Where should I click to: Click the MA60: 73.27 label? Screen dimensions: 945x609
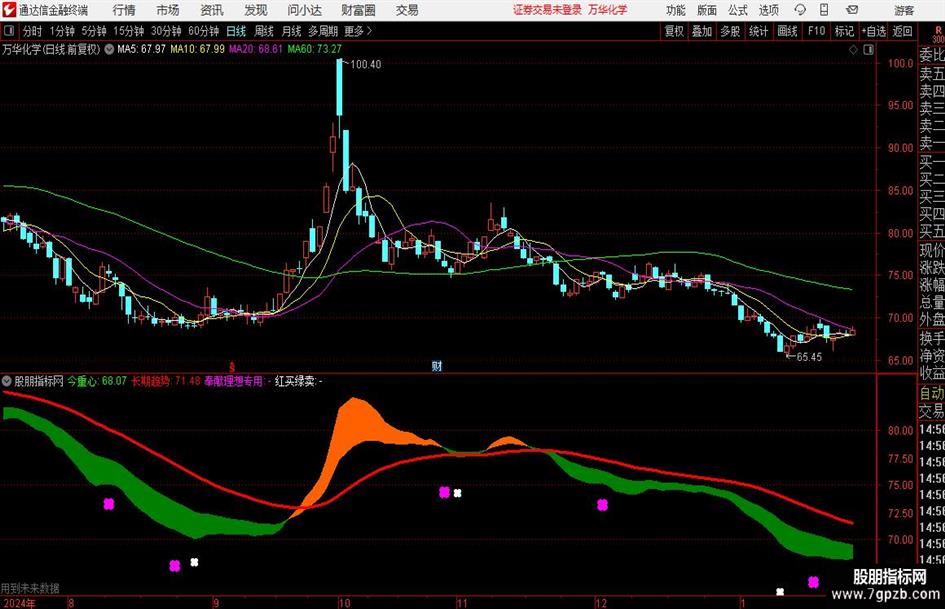click(315, 49)
